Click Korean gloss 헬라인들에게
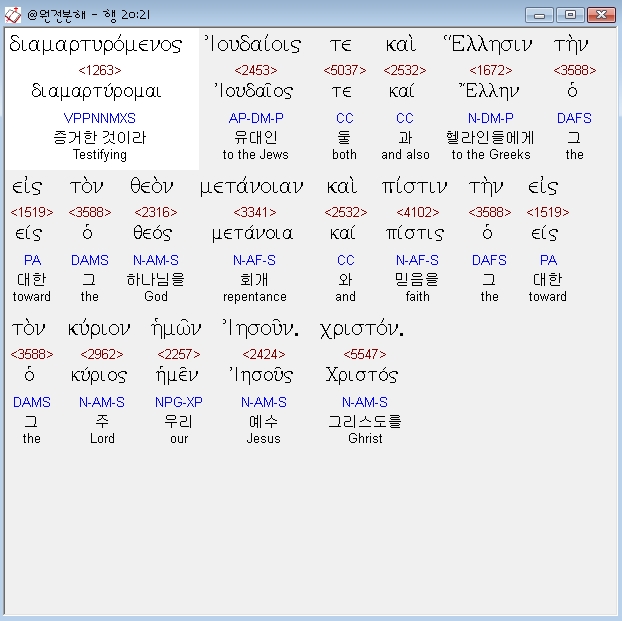Image resolution: width=622 pixels, height=621 pixels. point(490,137)
